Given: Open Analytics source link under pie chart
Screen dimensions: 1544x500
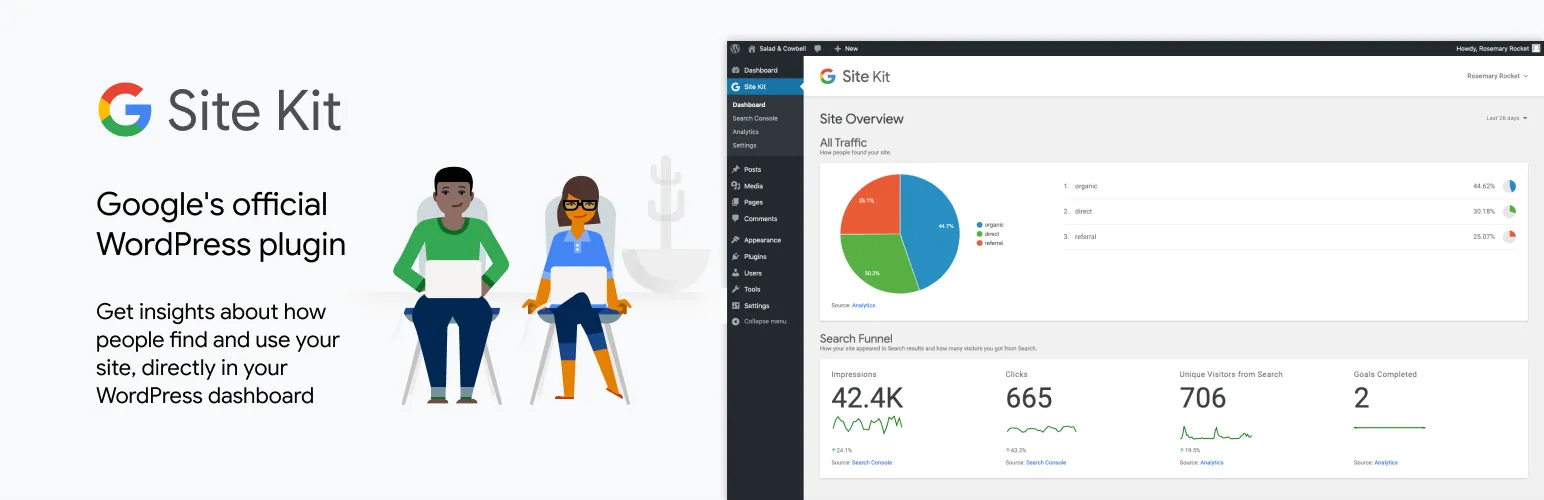Looking at the screenshot, I should [x=863, y=305].
